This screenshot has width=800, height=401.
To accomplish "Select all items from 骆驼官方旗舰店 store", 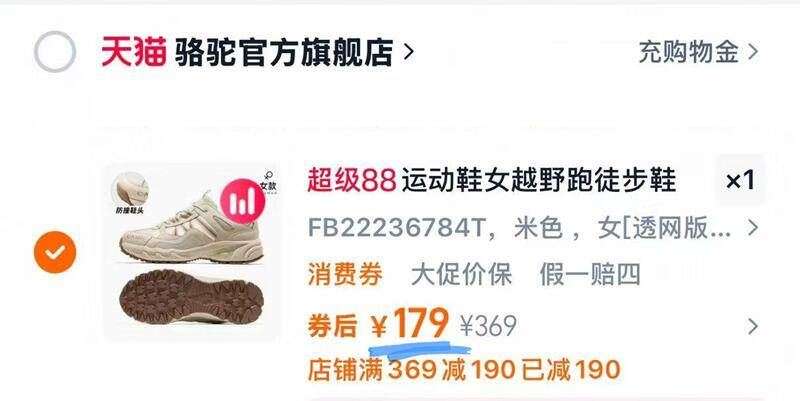I will point(55,52).
